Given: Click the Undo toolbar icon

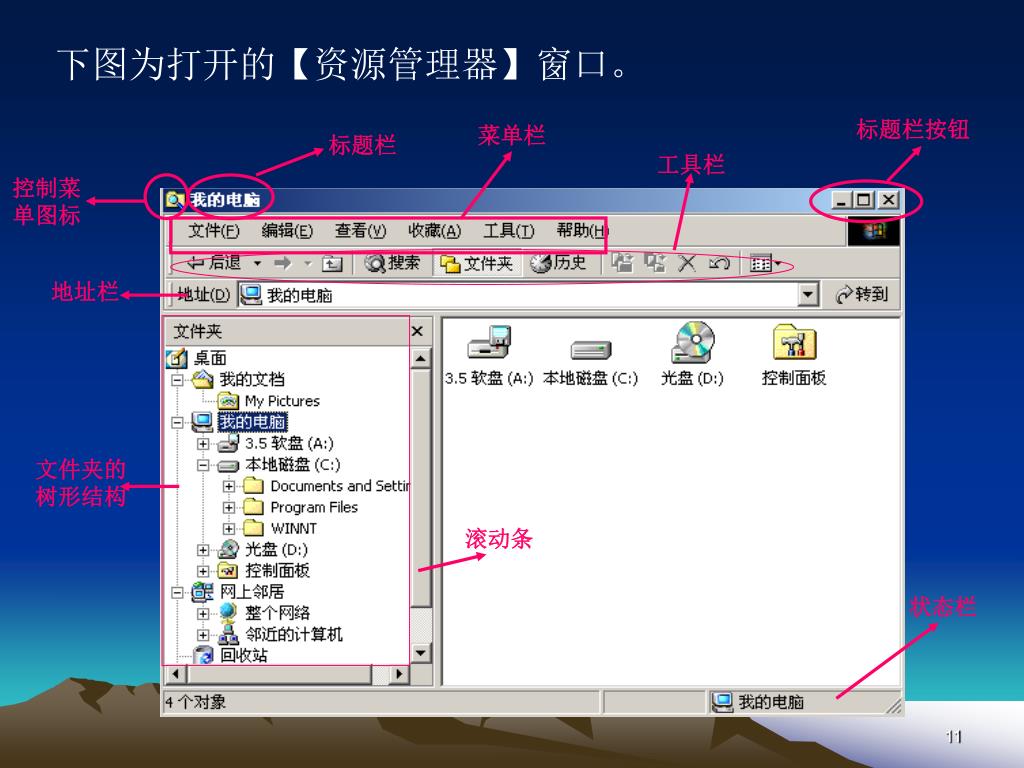Looking at the screenshot, I should [x=718, y=264].
